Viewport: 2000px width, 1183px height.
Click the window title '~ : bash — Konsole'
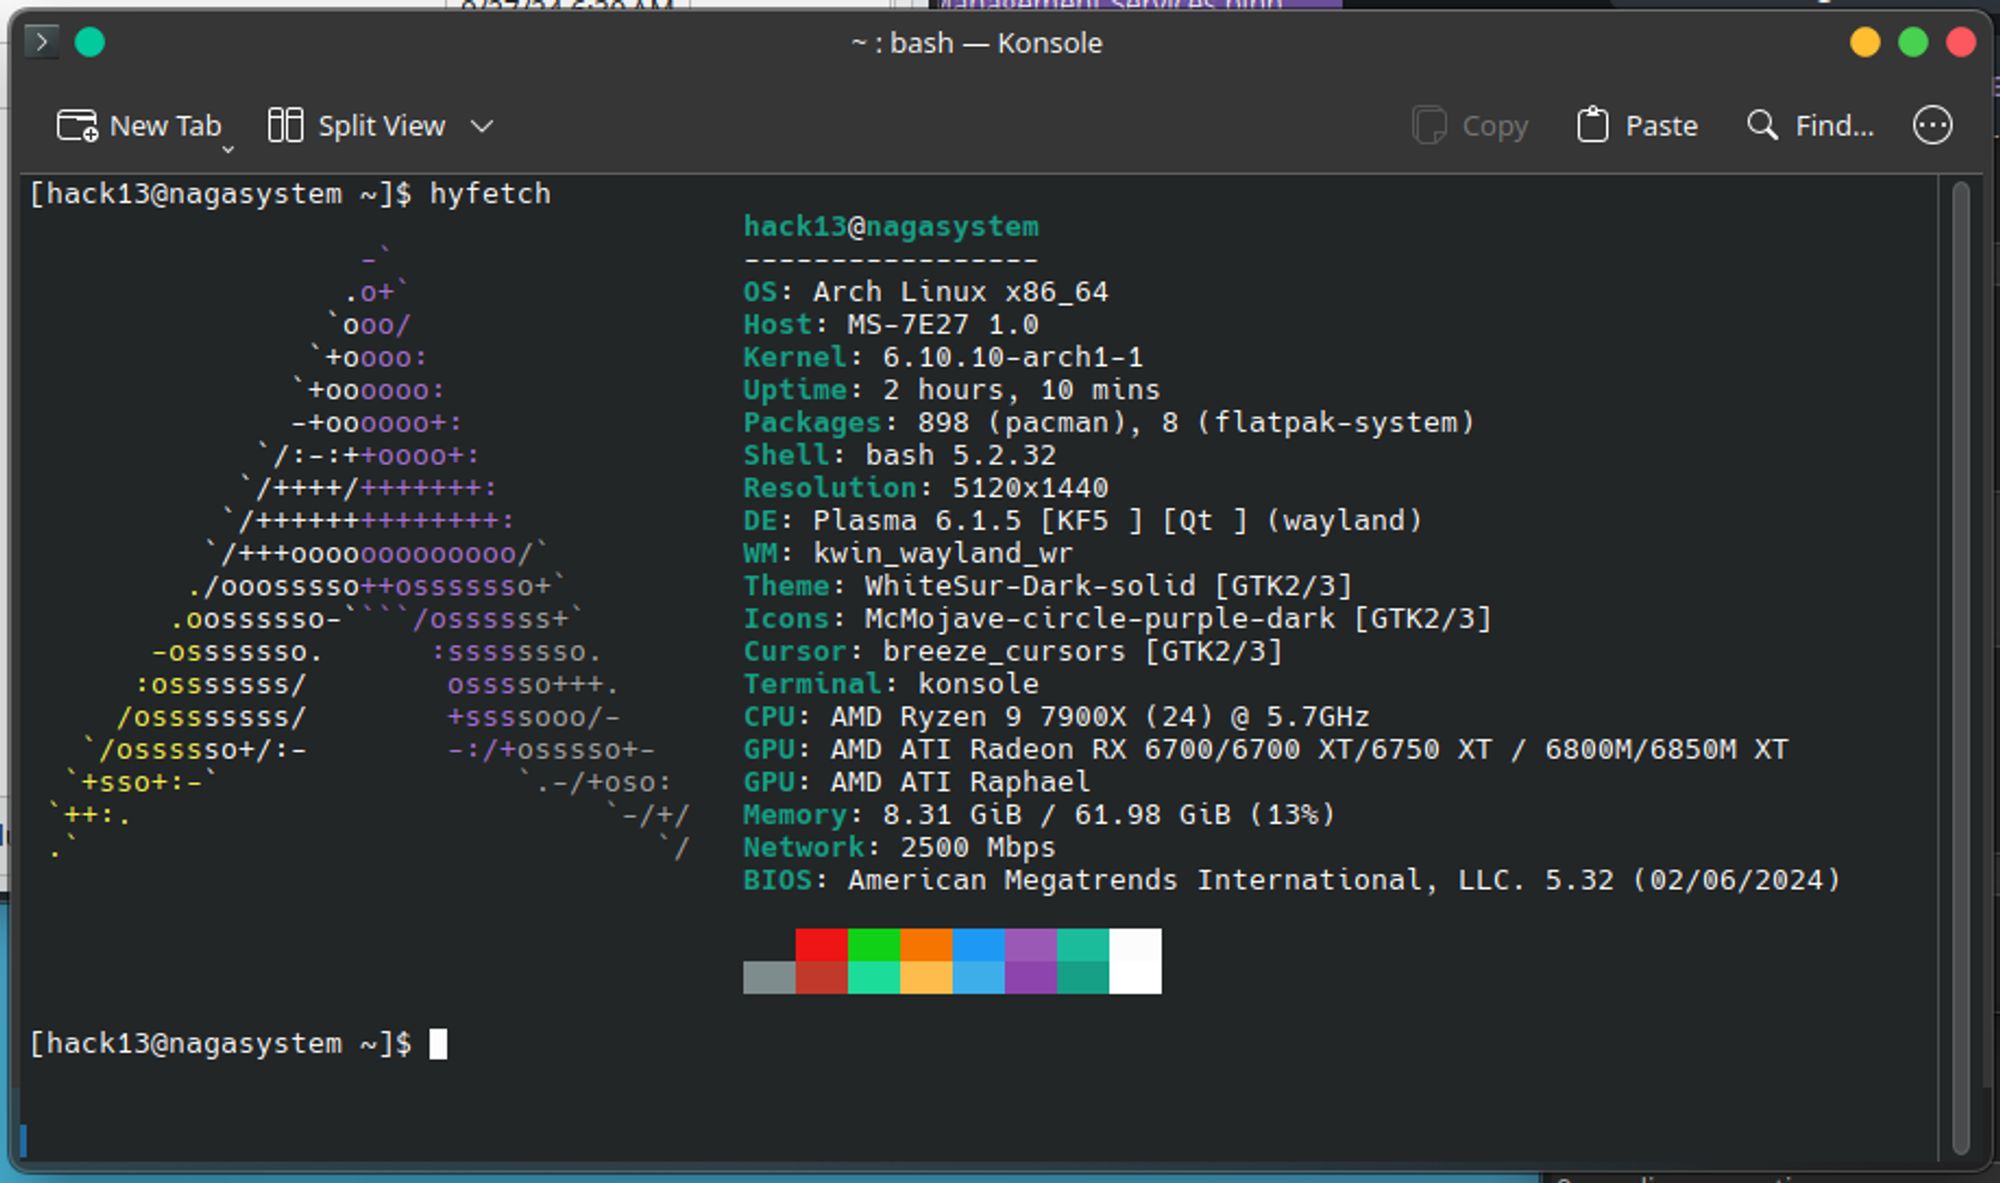[976, 43]
